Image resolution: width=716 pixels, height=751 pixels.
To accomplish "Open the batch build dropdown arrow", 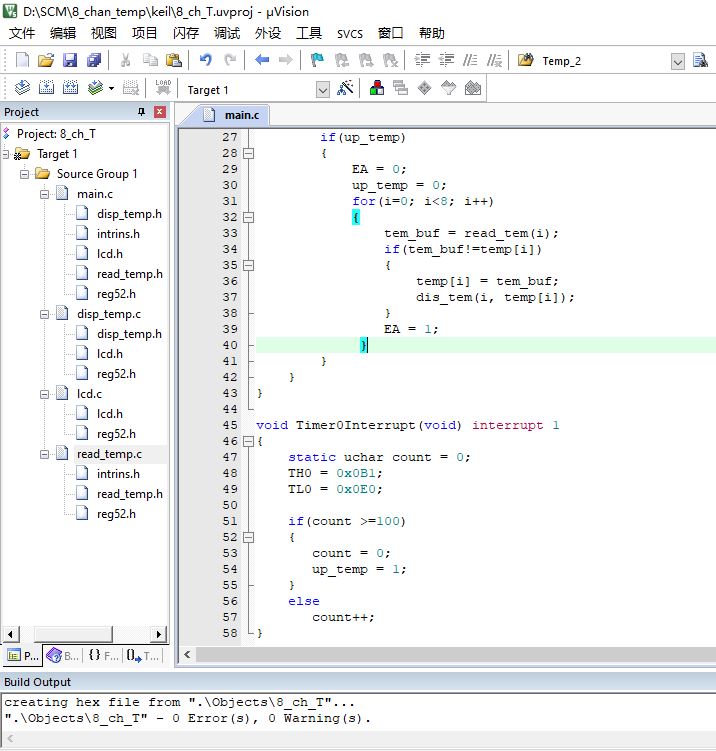I will tap(111, 89).
